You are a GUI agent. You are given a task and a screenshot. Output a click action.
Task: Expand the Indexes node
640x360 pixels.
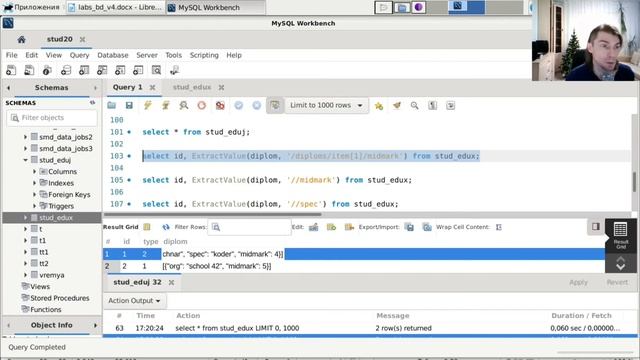coord(34,183)
